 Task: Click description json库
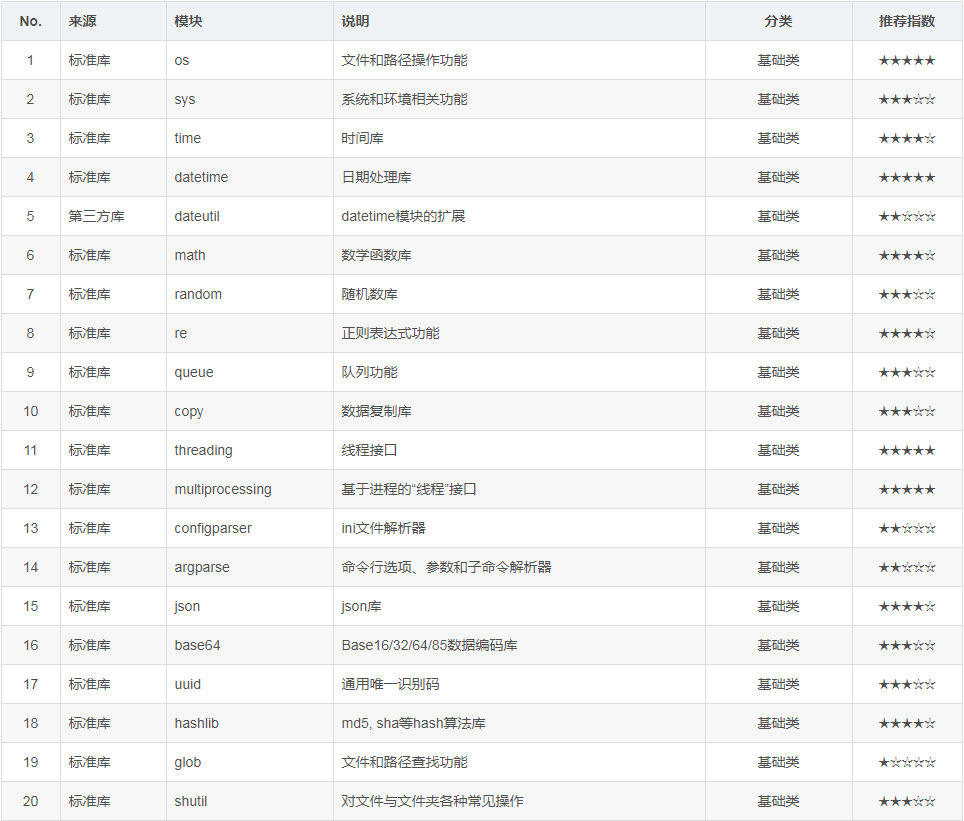coord(362,606)
